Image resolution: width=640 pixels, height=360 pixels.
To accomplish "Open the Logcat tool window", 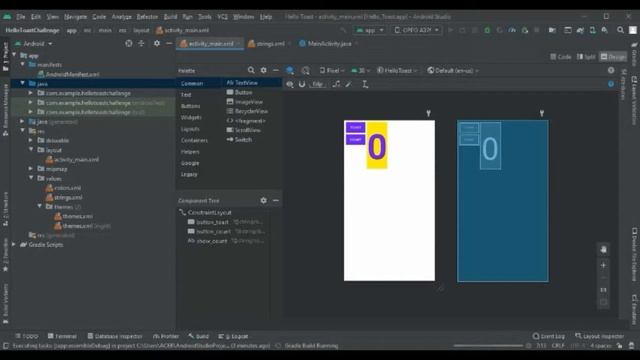I will (233, 336).
